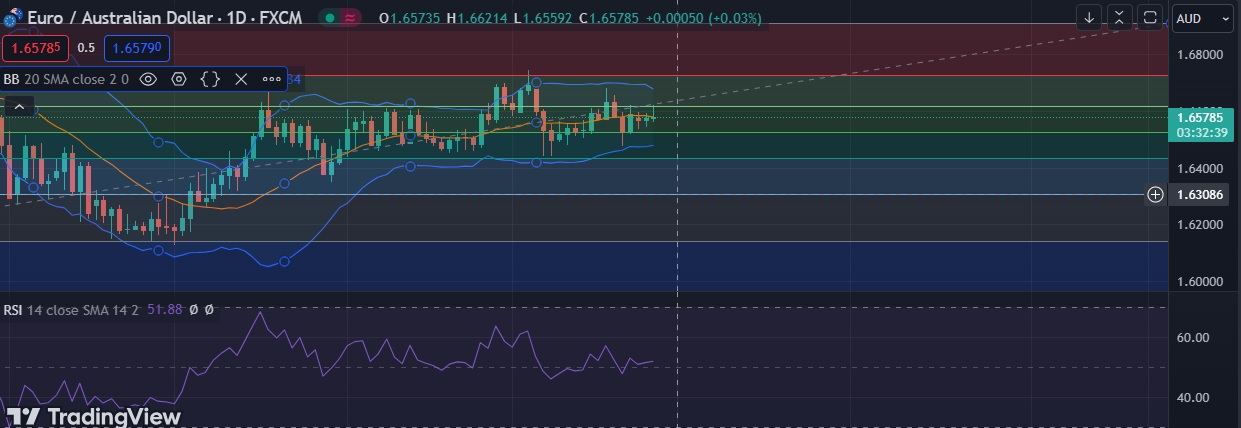Click the high price H1.66214 value
This screenshot has width=1241, height=428.
pyautogui.click(x=479, y=18)
